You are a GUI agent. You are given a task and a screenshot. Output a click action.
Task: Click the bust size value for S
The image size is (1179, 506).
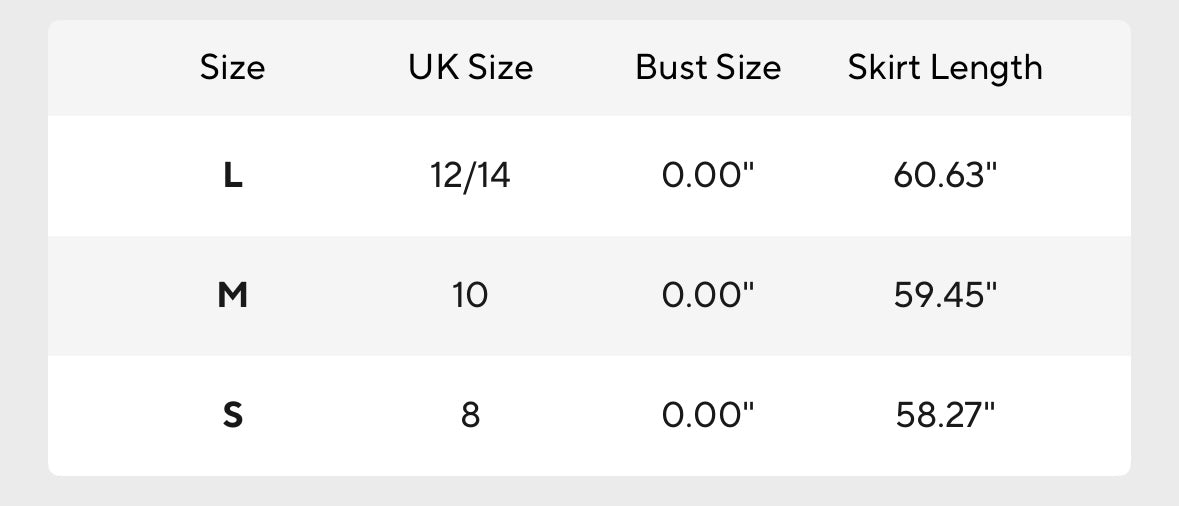coord(708,415)
